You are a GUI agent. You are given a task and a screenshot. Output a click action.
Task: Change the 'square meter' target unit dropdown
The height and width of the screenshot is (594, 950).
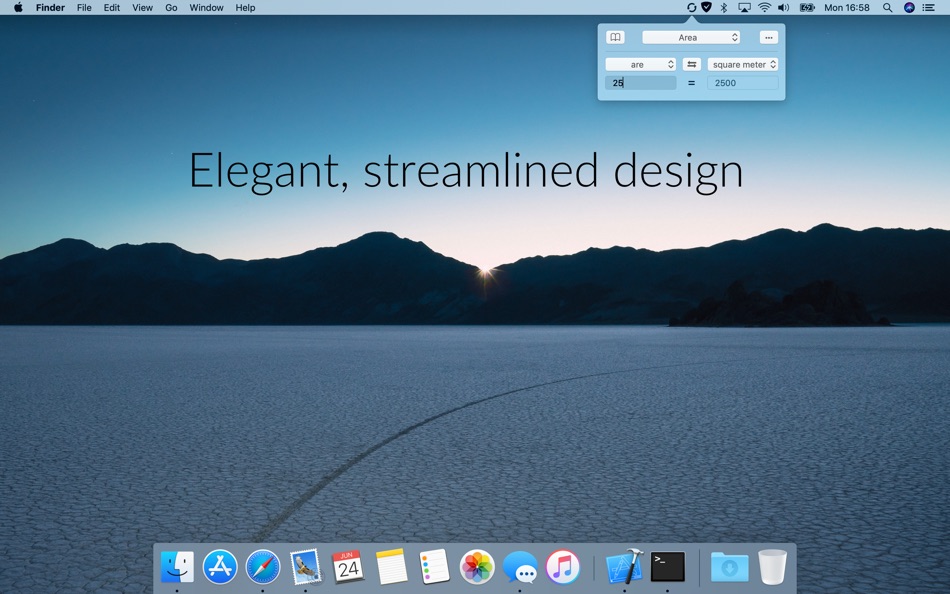[x=743, y=64]
